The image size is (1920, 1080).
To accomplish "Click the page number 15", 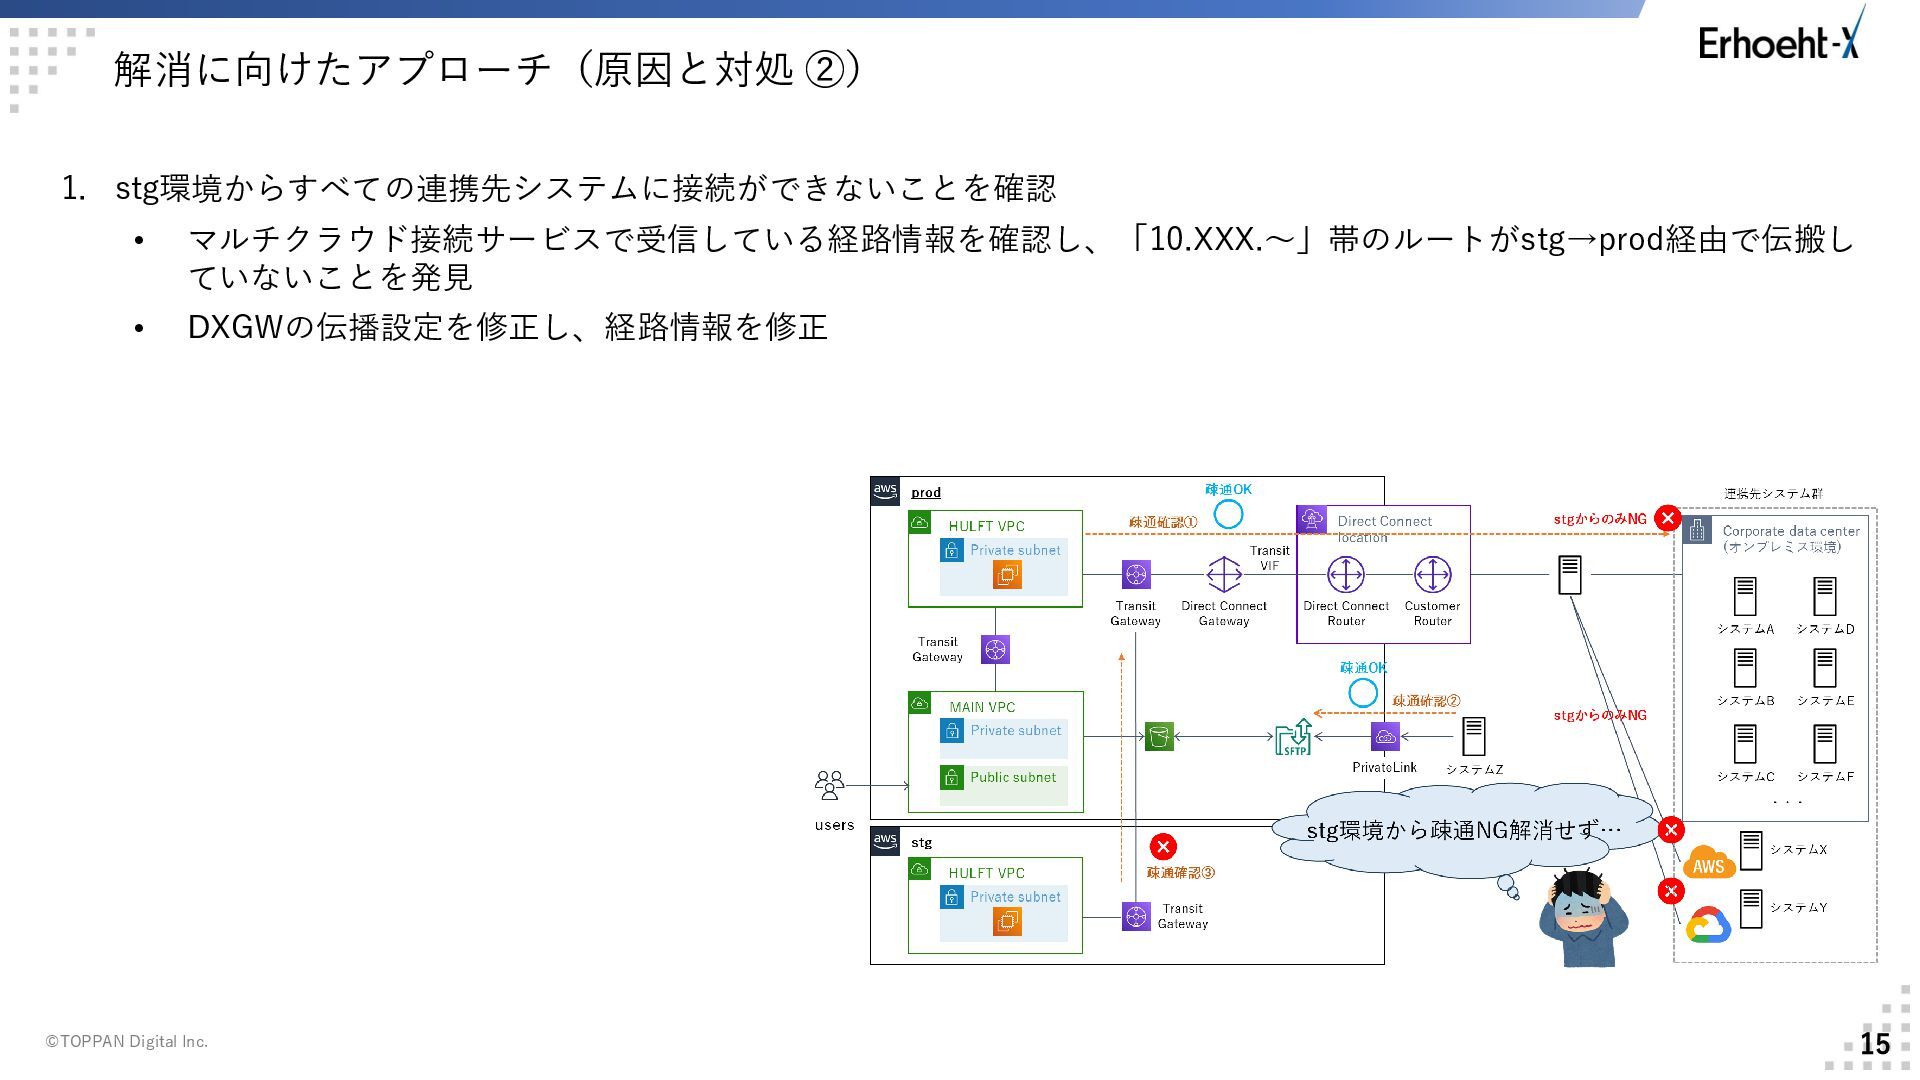I will (1875, 1043).
